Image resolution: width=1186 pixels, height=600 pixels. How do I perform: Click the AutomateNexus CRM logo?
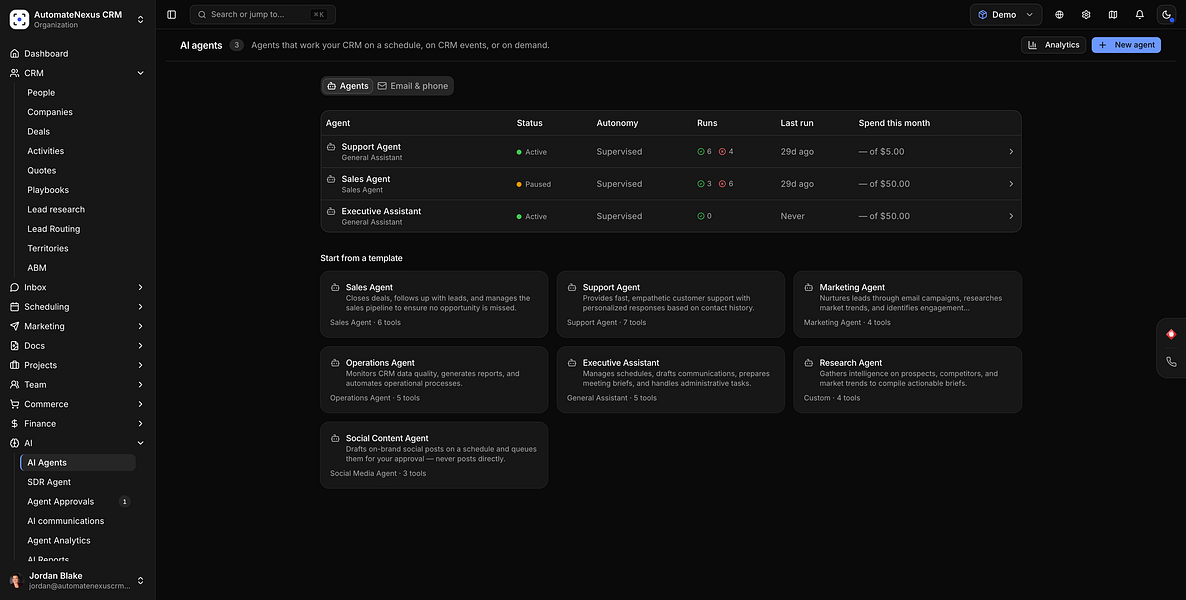coord(19,19)
